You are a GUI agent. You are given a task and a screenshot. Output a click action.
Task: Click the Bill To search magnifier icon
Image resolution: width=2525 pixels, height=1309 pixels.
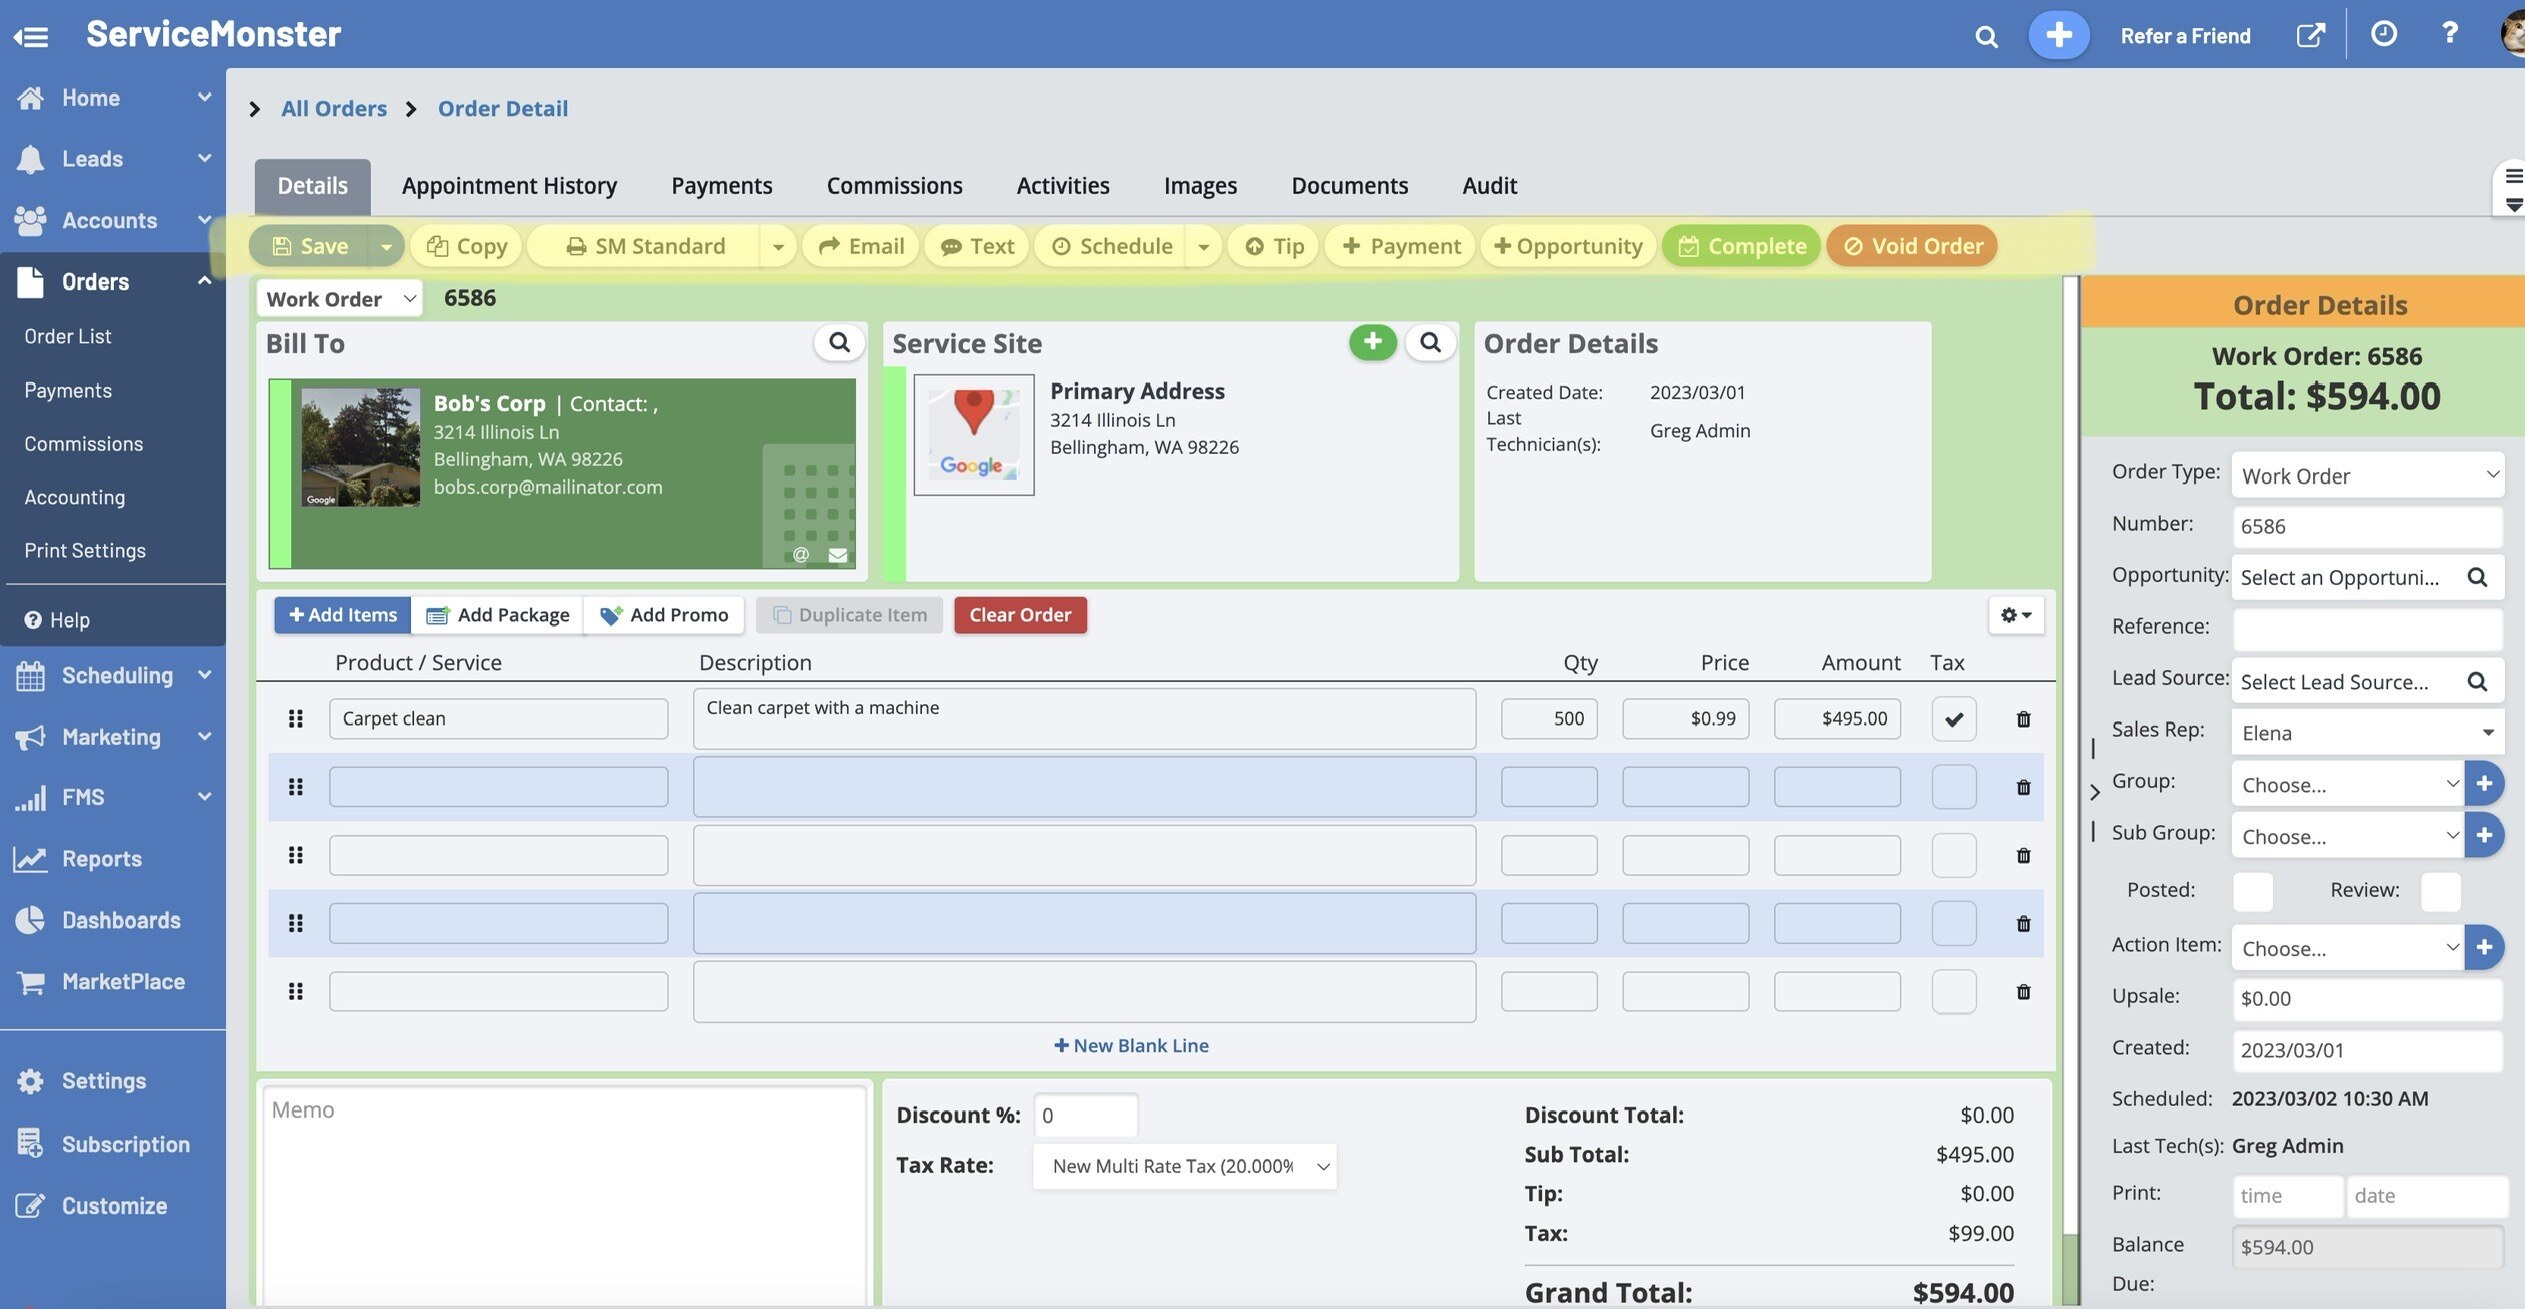click(x=839, y=343)
